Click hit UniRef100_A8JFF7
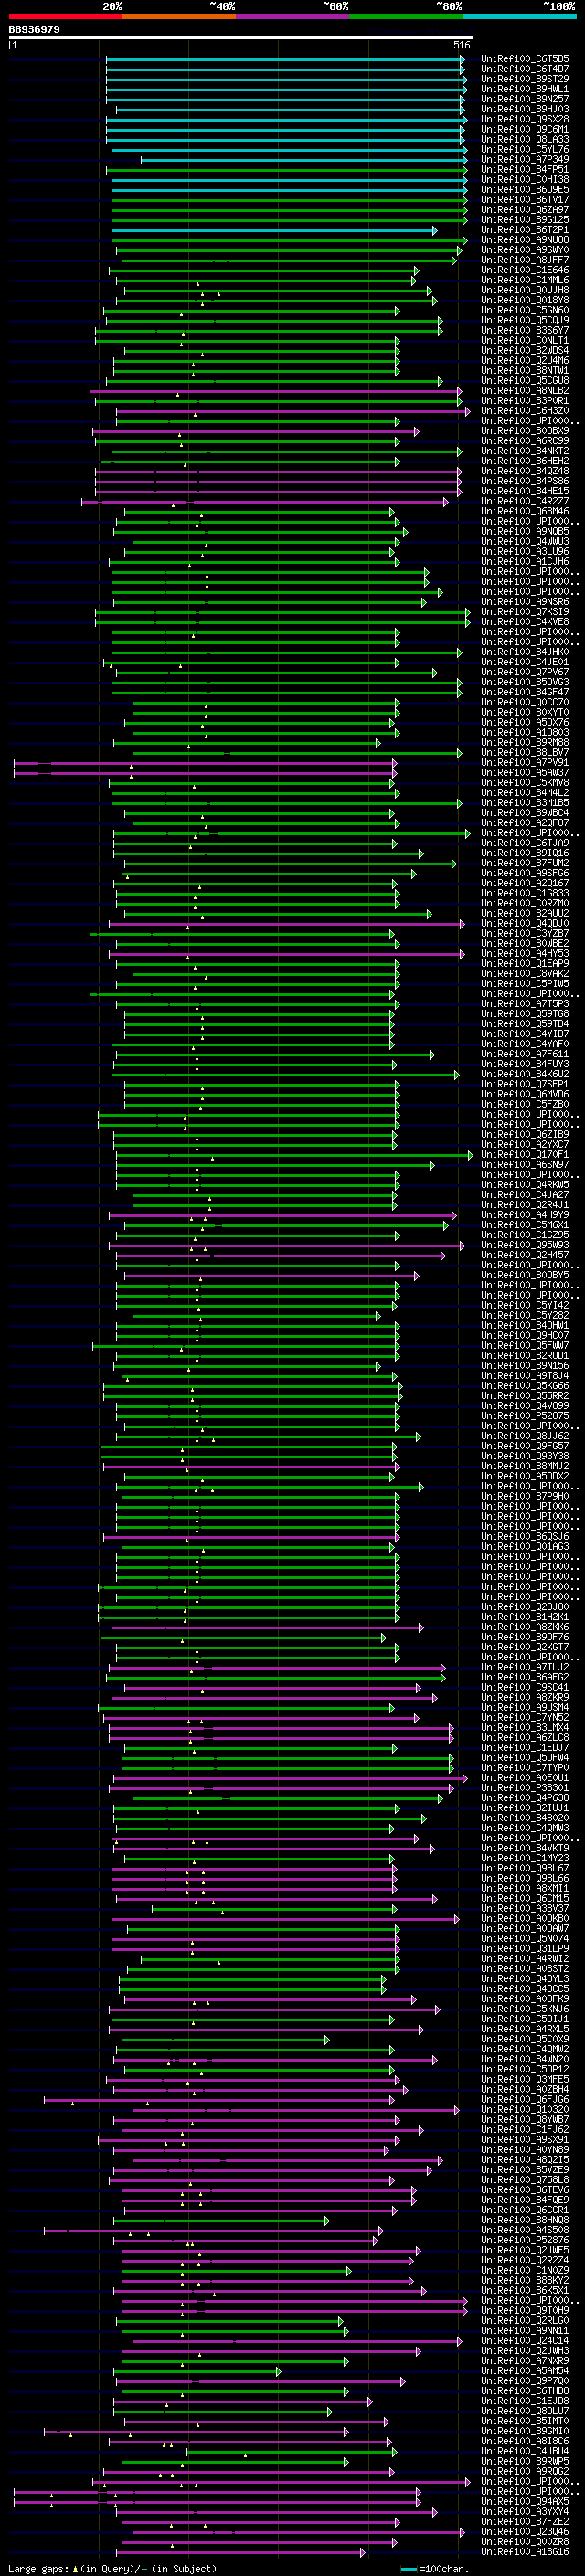The height and width of the screenshot is (2576, 585). [525, 260]
